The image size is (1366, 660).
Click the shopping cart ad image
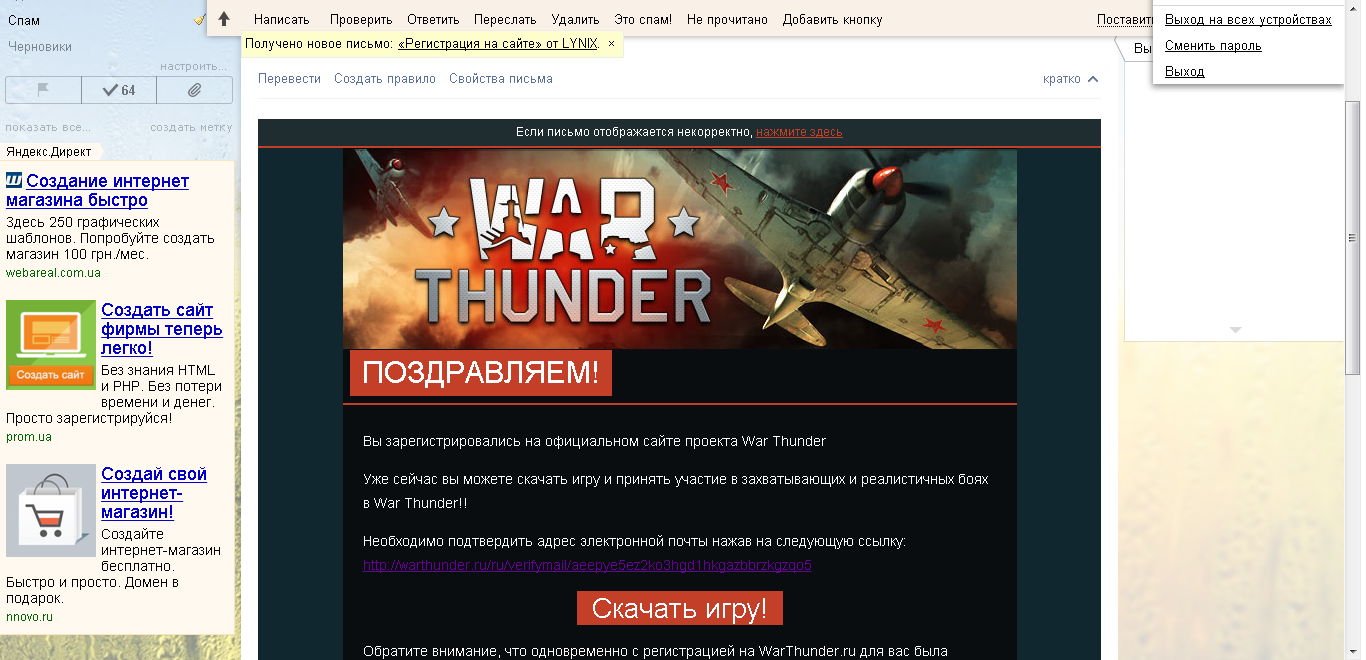[51, 511]
